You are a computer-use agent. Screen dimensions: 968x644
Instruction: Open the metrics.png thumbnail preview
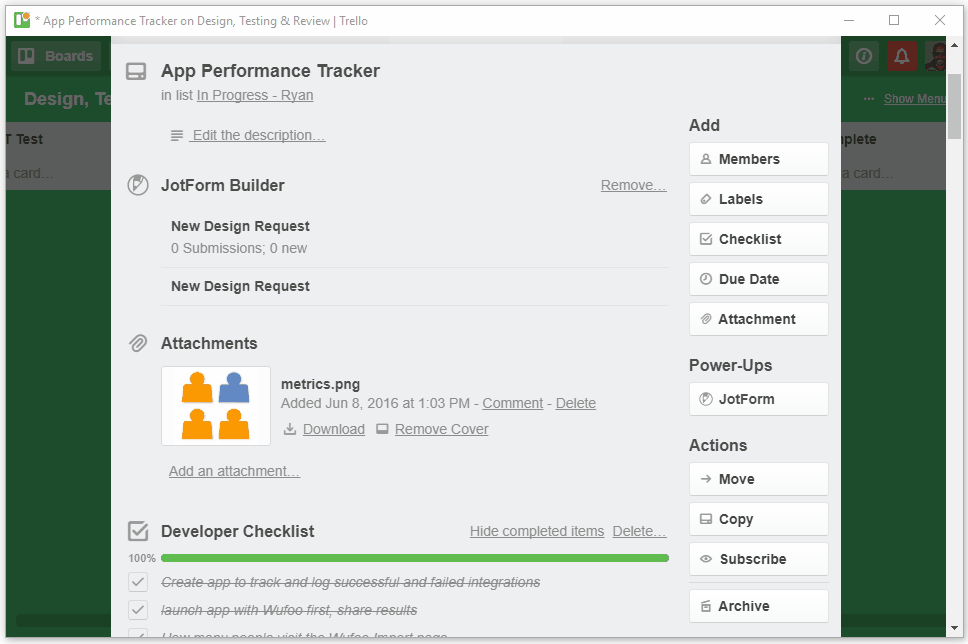(x=216, y=406)
